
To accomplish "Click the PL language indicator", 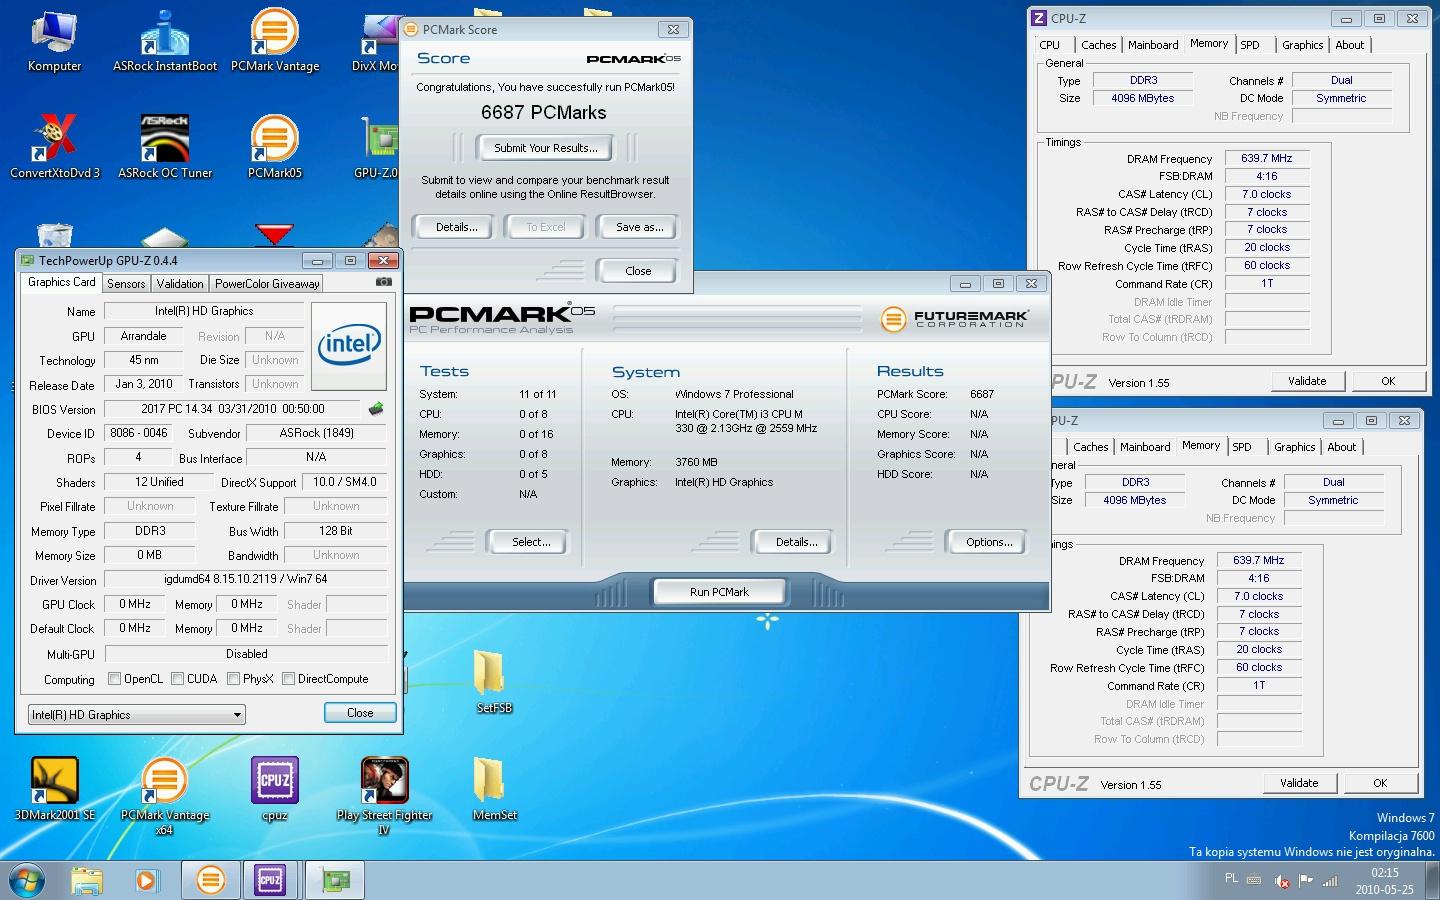I will click(x=1231, y=878).
